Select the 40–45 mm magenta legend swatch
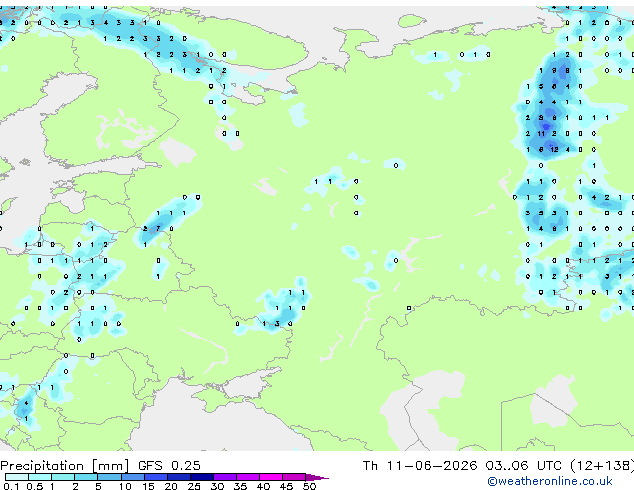 271,477
